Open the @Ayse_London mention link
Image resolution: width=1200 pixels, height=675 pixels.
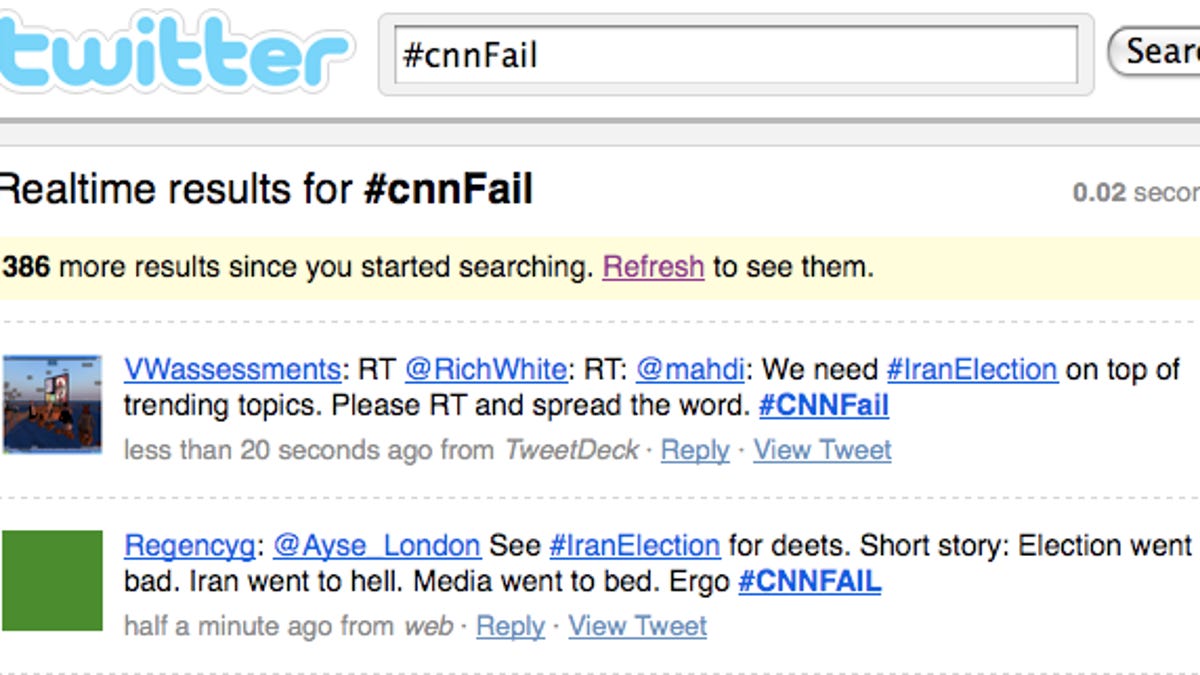(x=377, y=545)
